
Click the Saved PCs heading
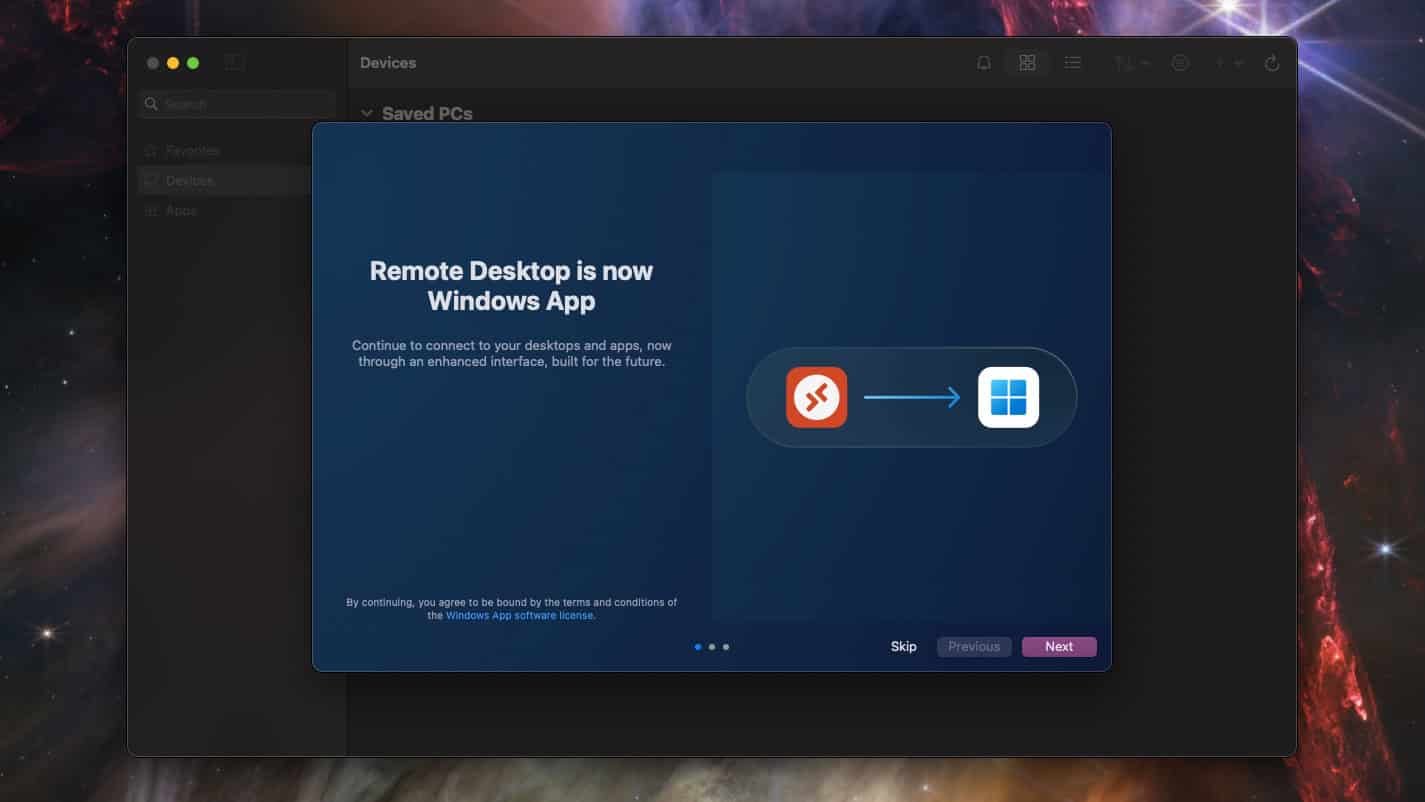pyautogui.click(x=427, y=114)
